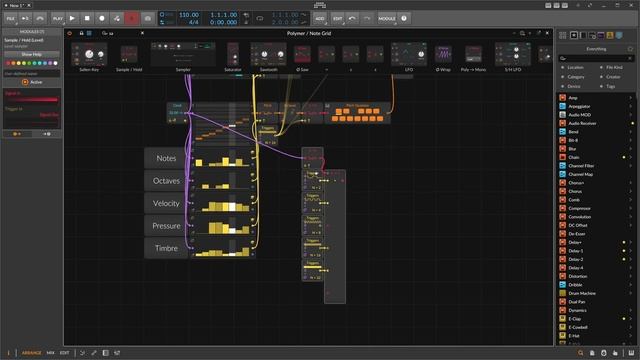Click the global Record button
Screen dimensions: 640x360
point(102,18)
